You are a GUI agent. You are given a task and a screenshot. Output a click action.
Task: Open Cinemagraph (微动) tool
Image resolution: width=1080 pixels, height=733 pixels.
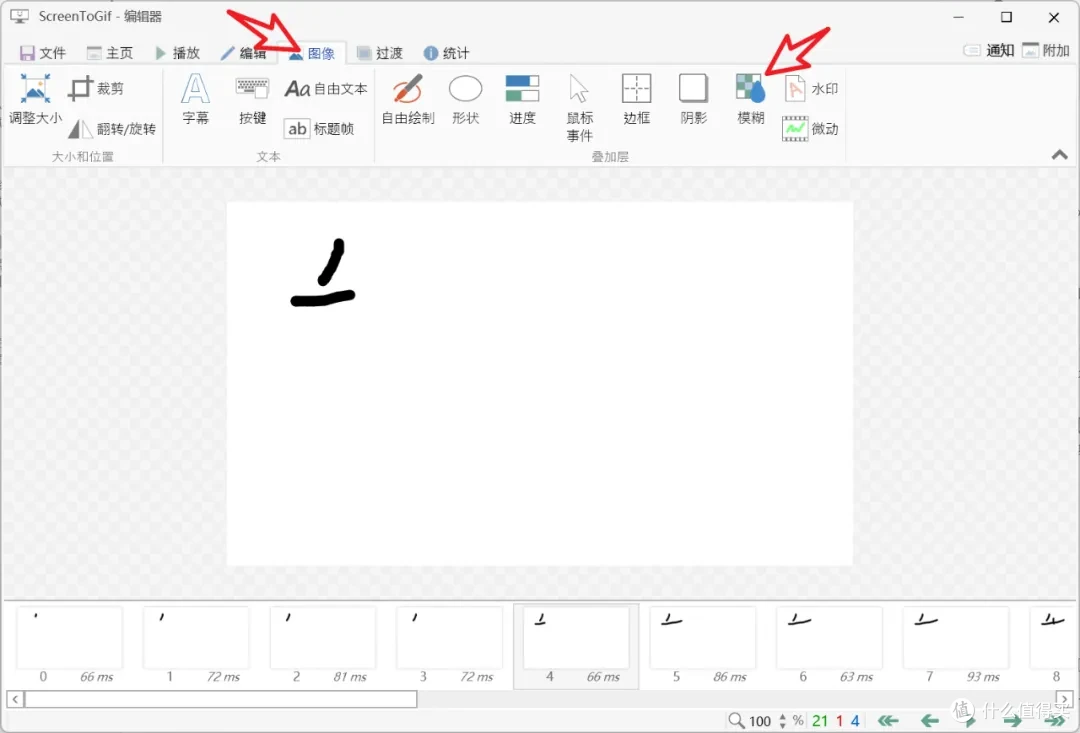click(x=811, y=129)
